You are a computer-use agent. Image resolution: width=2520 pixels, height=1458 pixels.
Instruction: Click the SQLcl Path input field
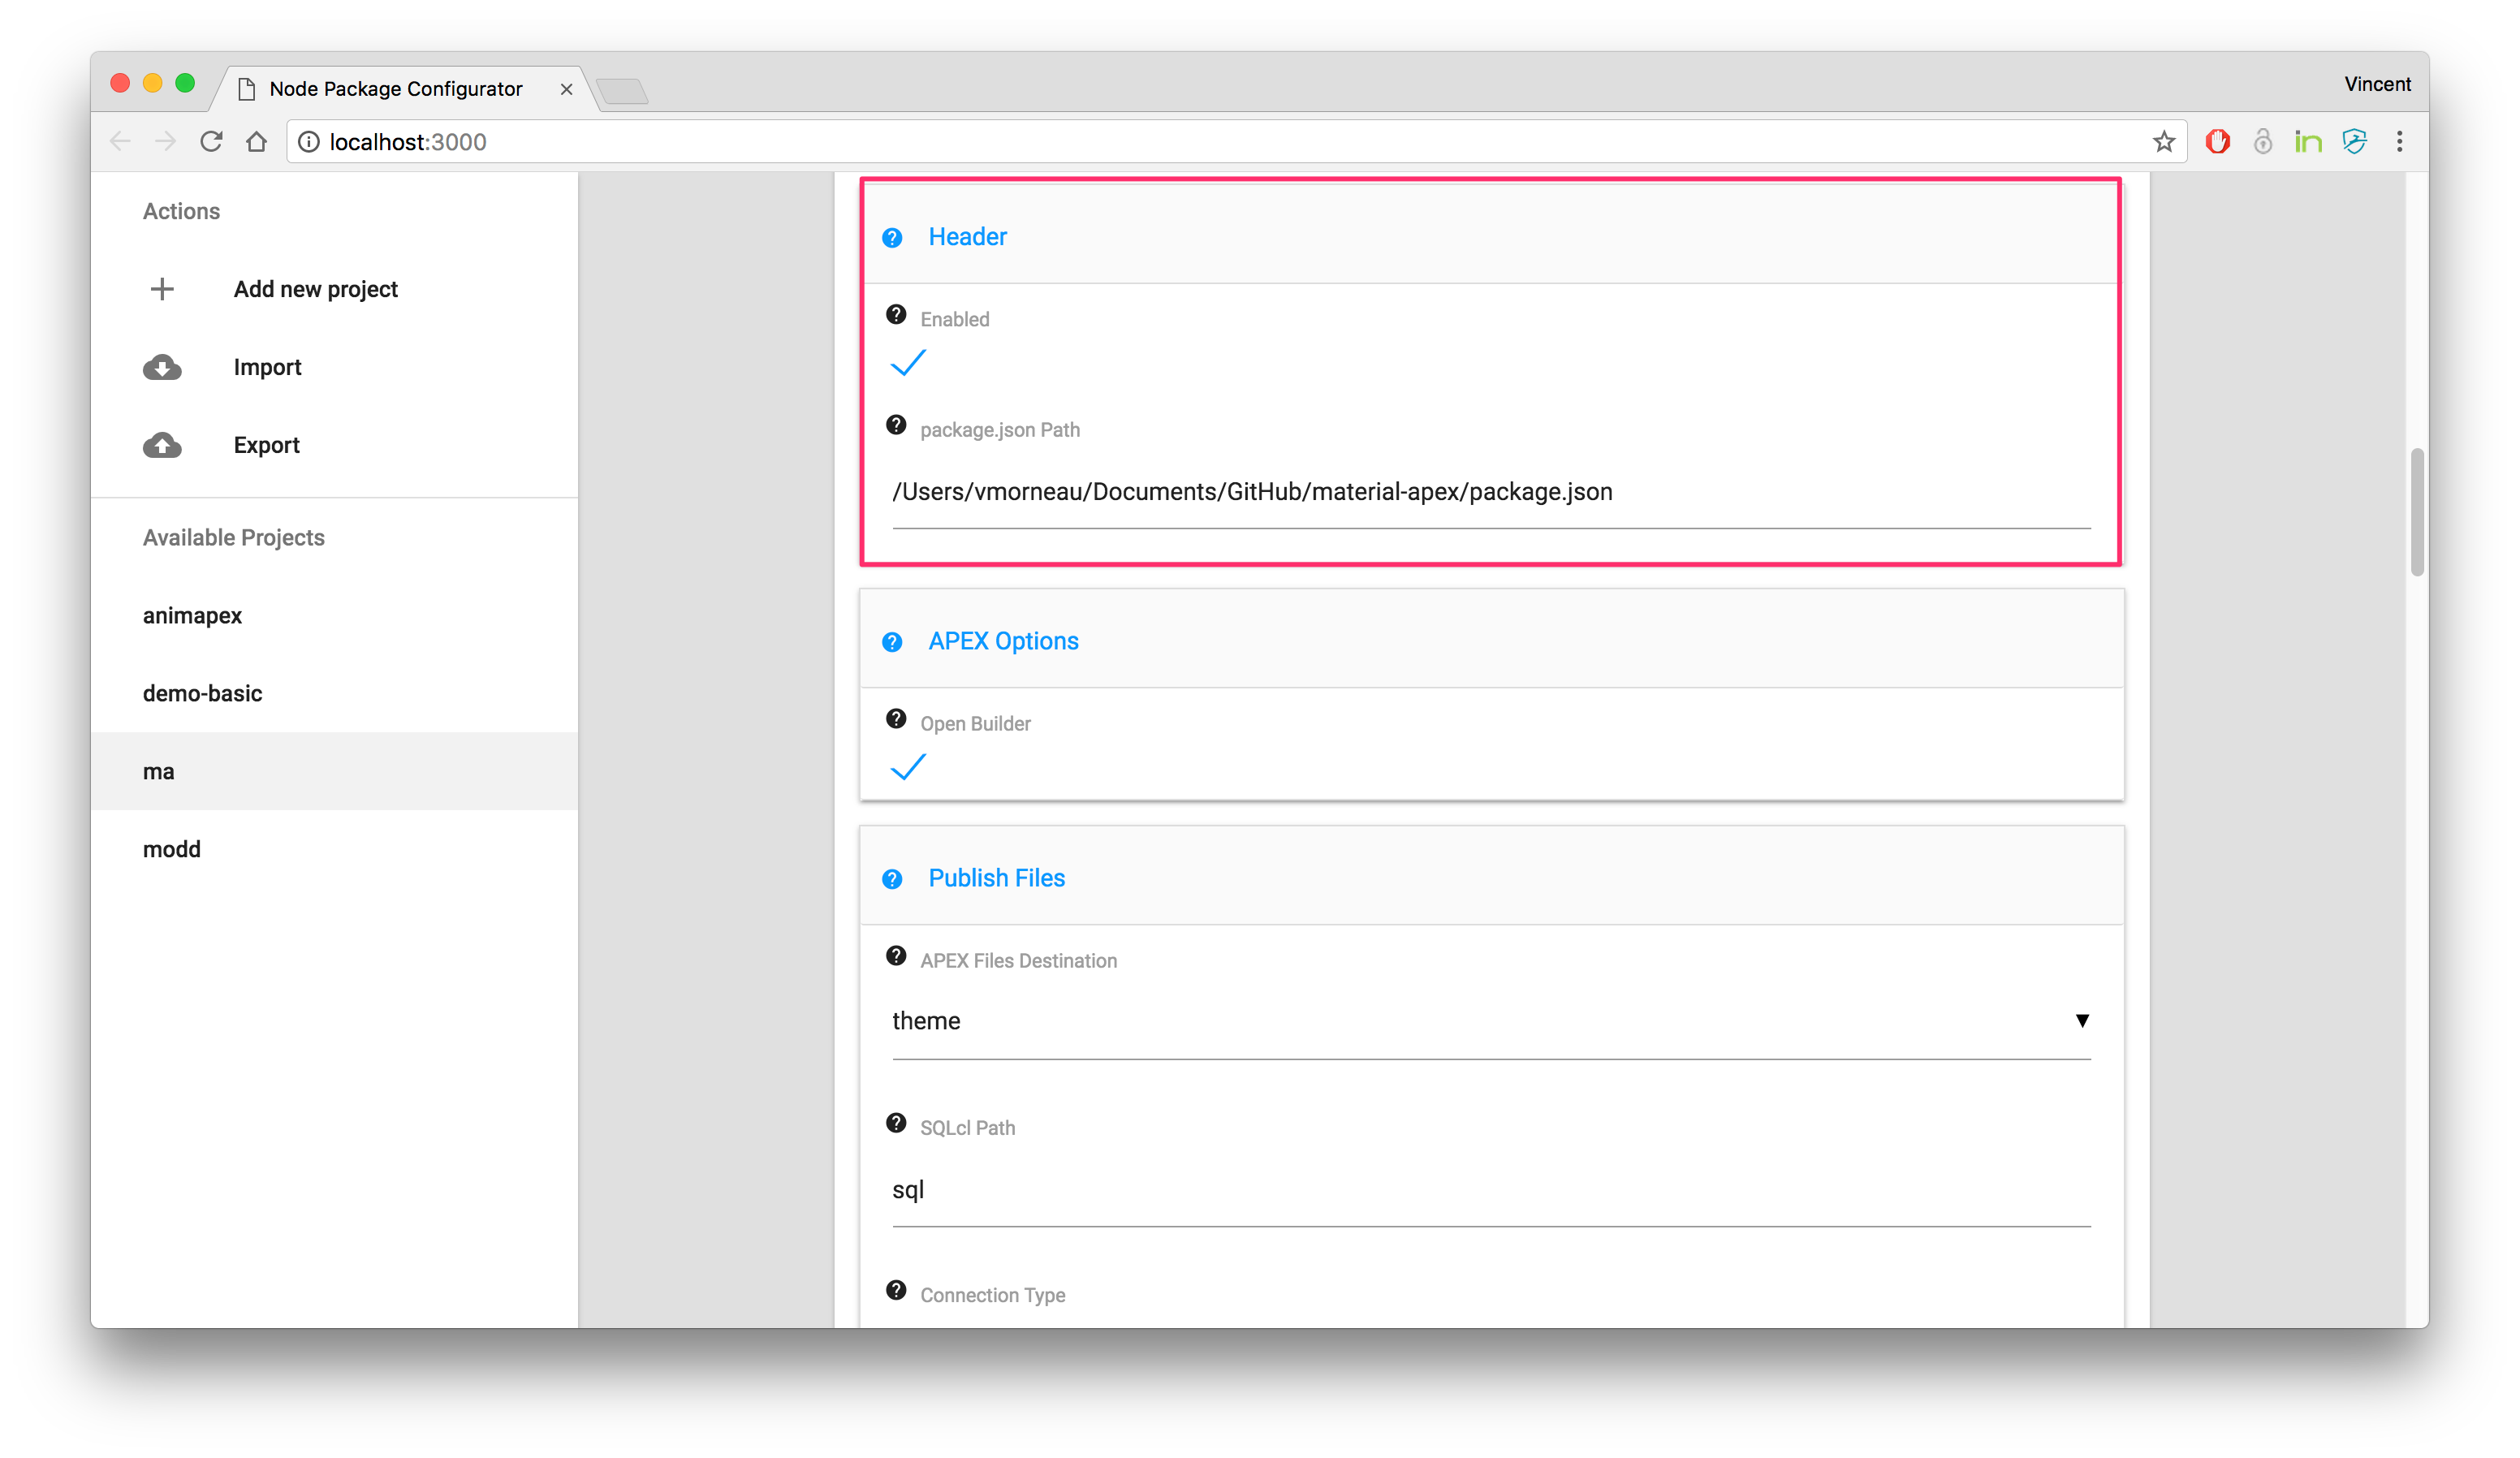click(1490, 1190)
